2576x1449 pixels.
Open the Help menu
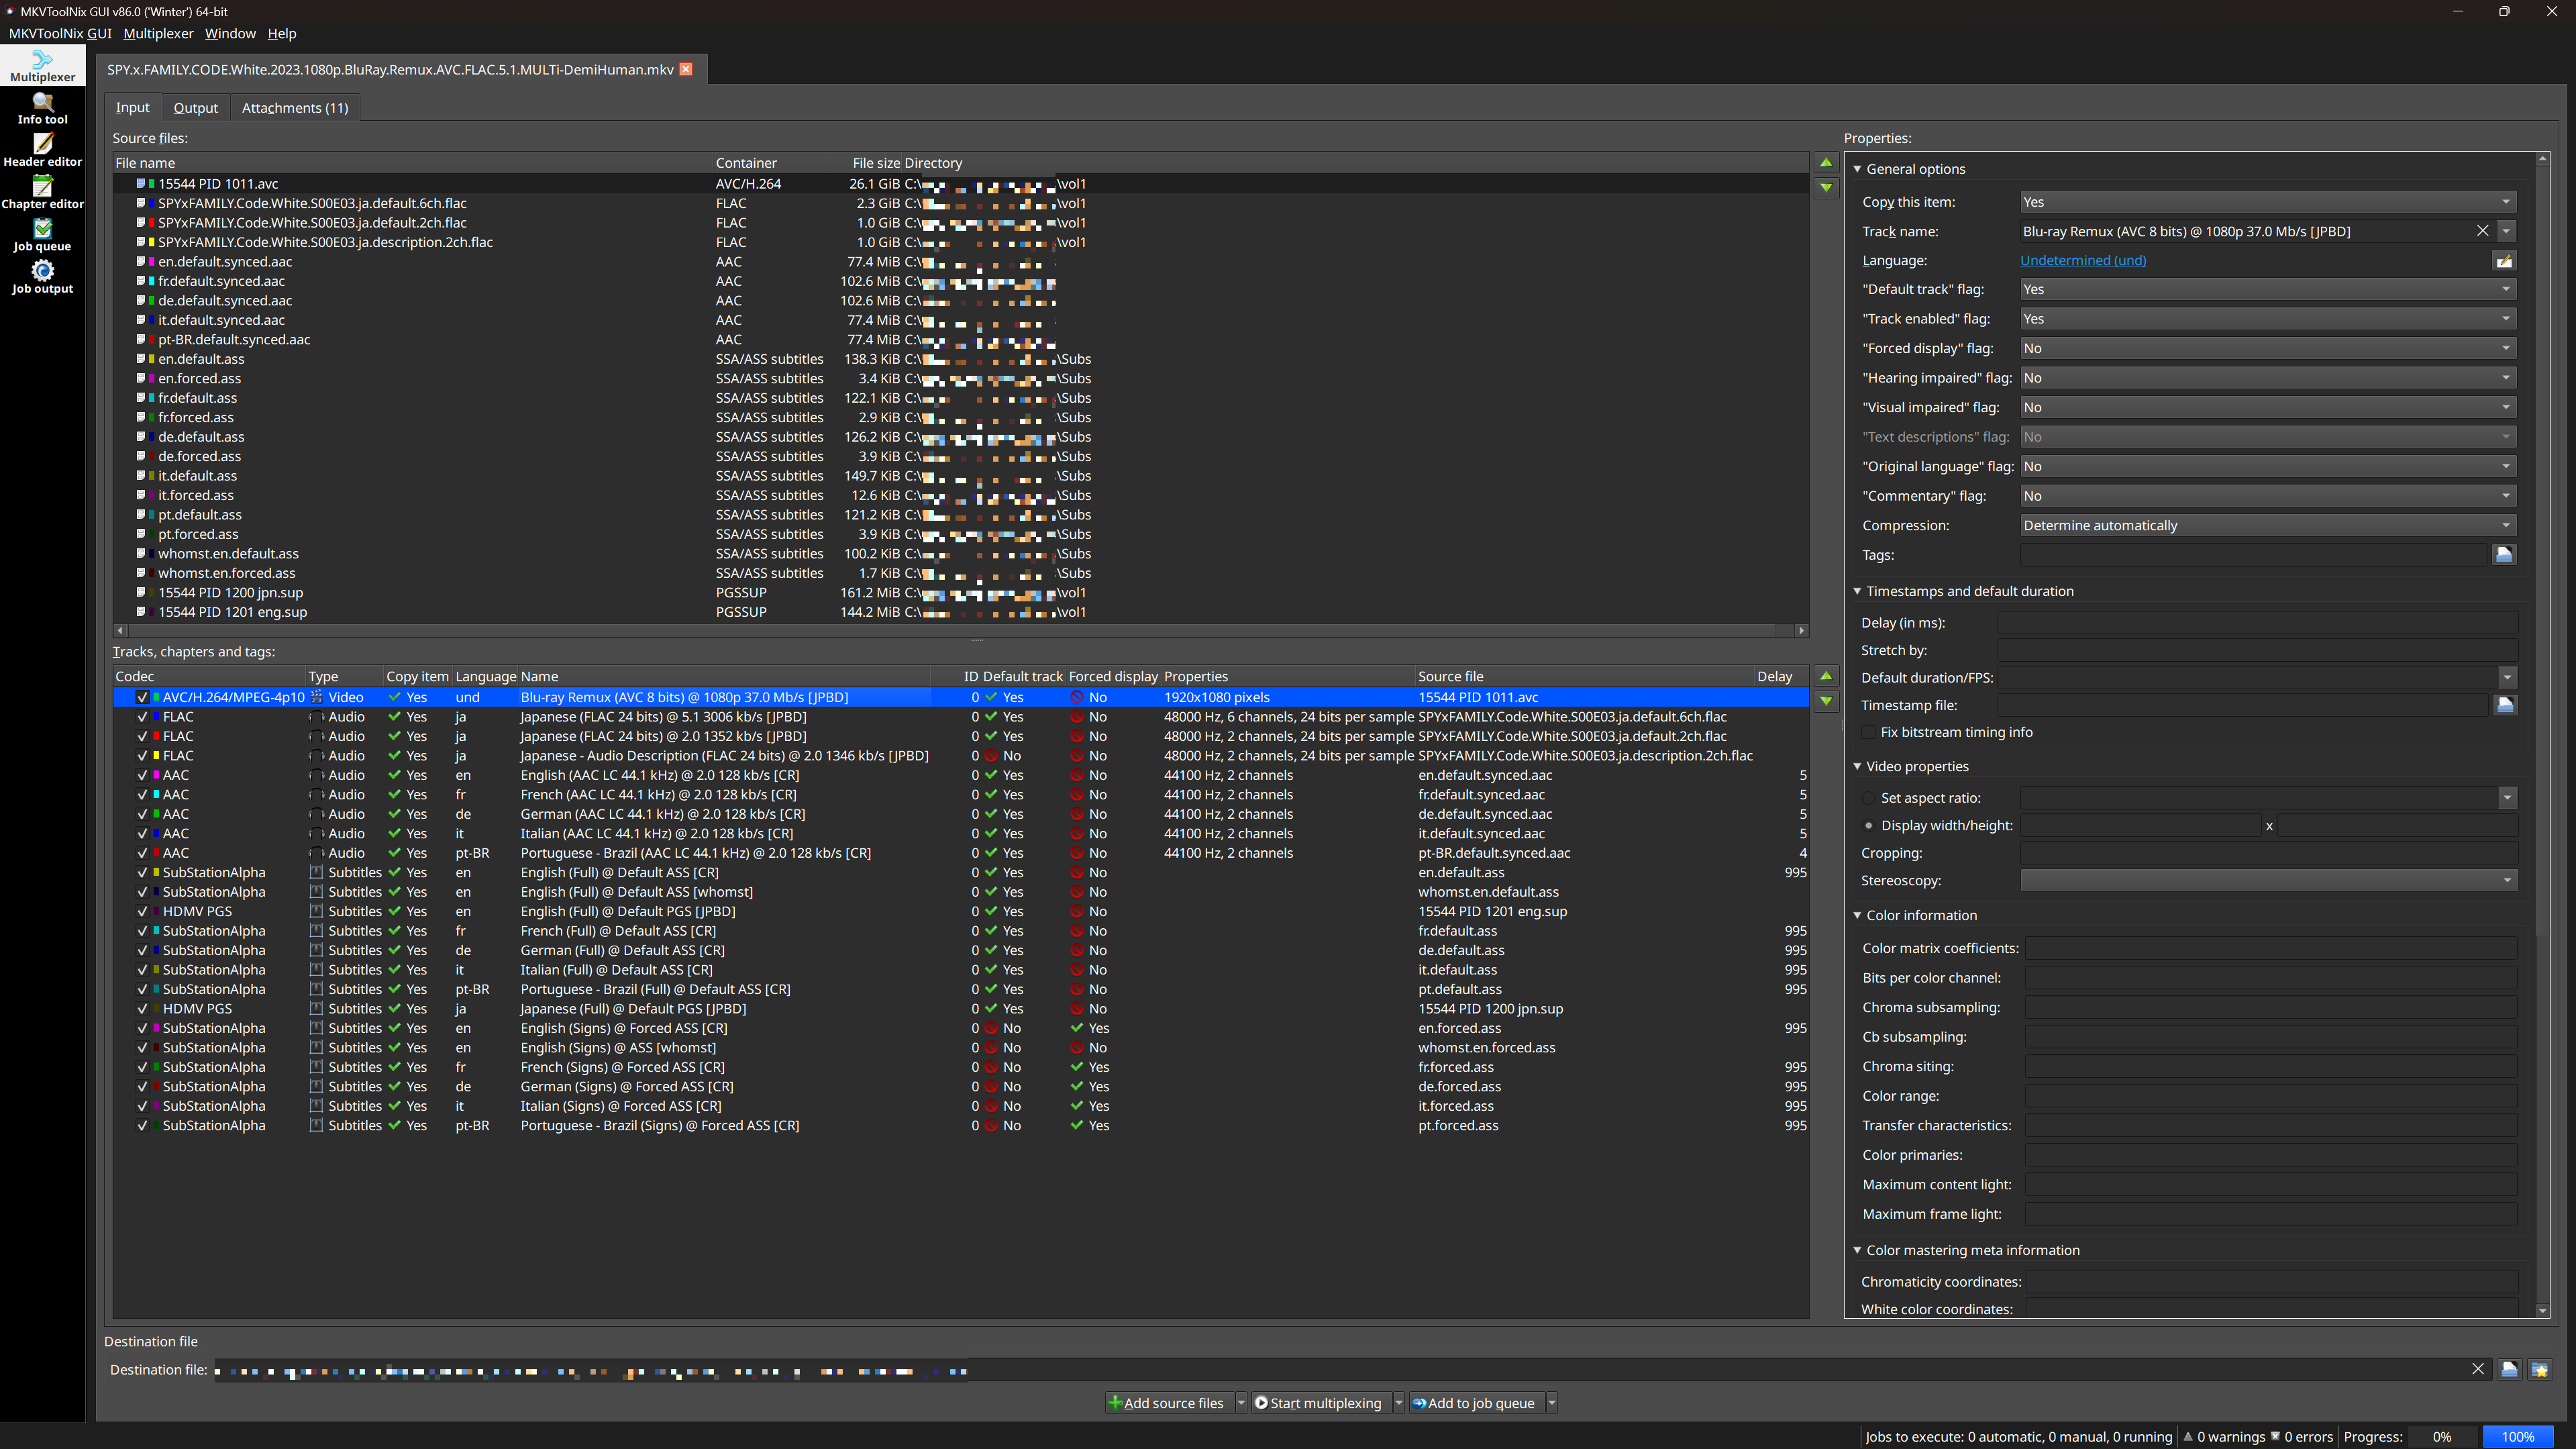click(282, 33)
